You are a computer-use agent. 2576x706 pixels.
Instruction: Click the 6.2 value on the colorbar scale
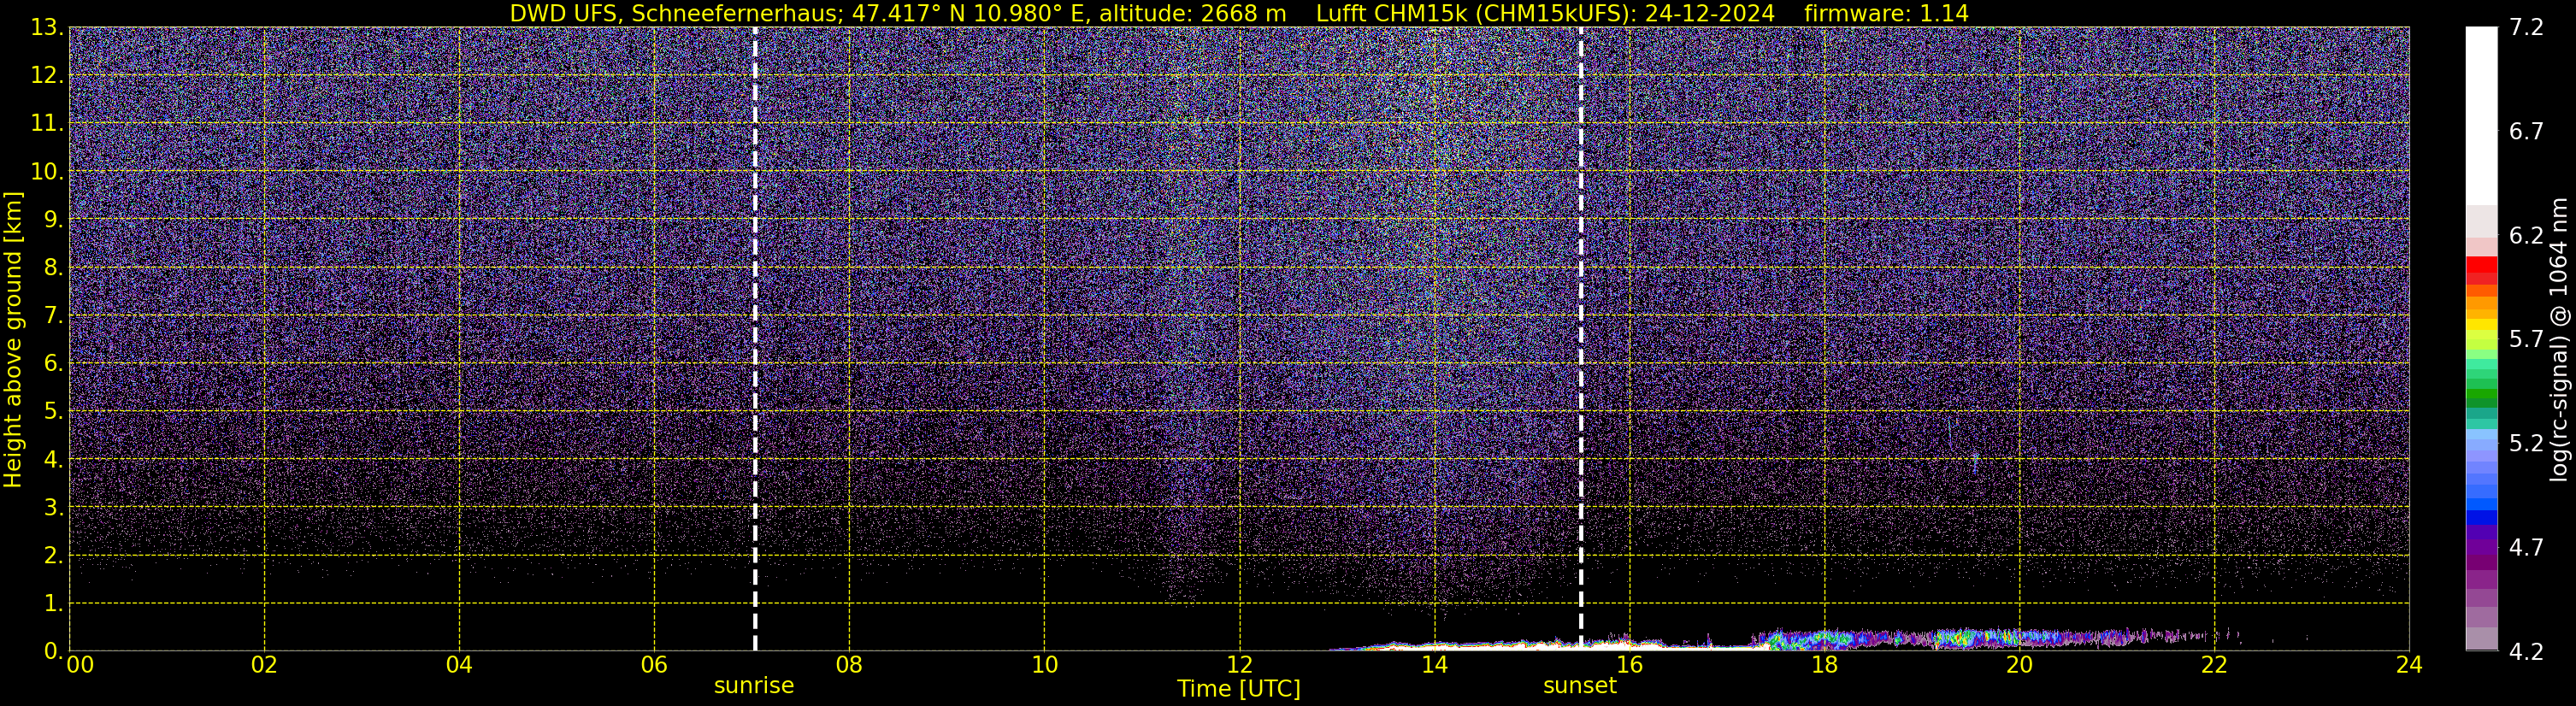click(2526, 235)
